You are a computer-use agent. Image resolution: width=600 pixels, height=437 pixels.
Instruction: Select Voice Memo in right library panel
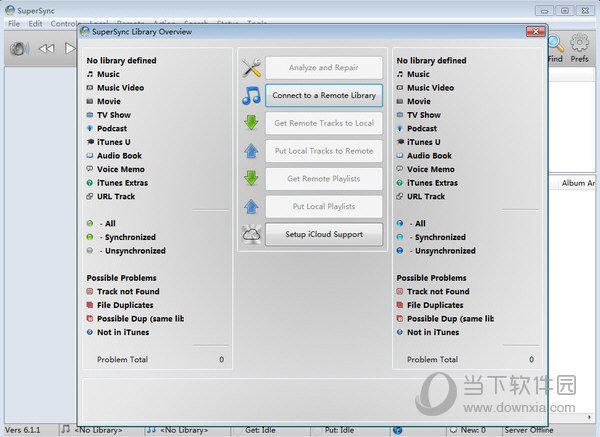coord(430,169)
